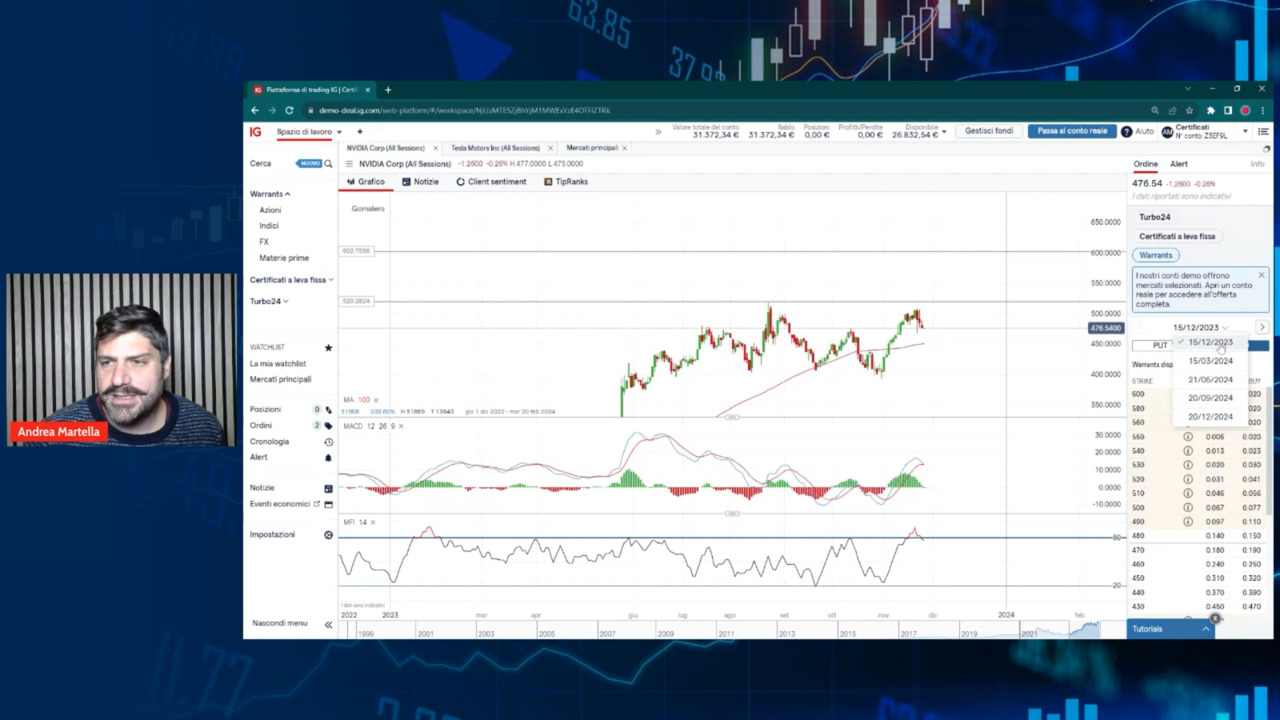
Task: Select Turbo24 product type in order panel
Action: click(x=1154, y=217)
